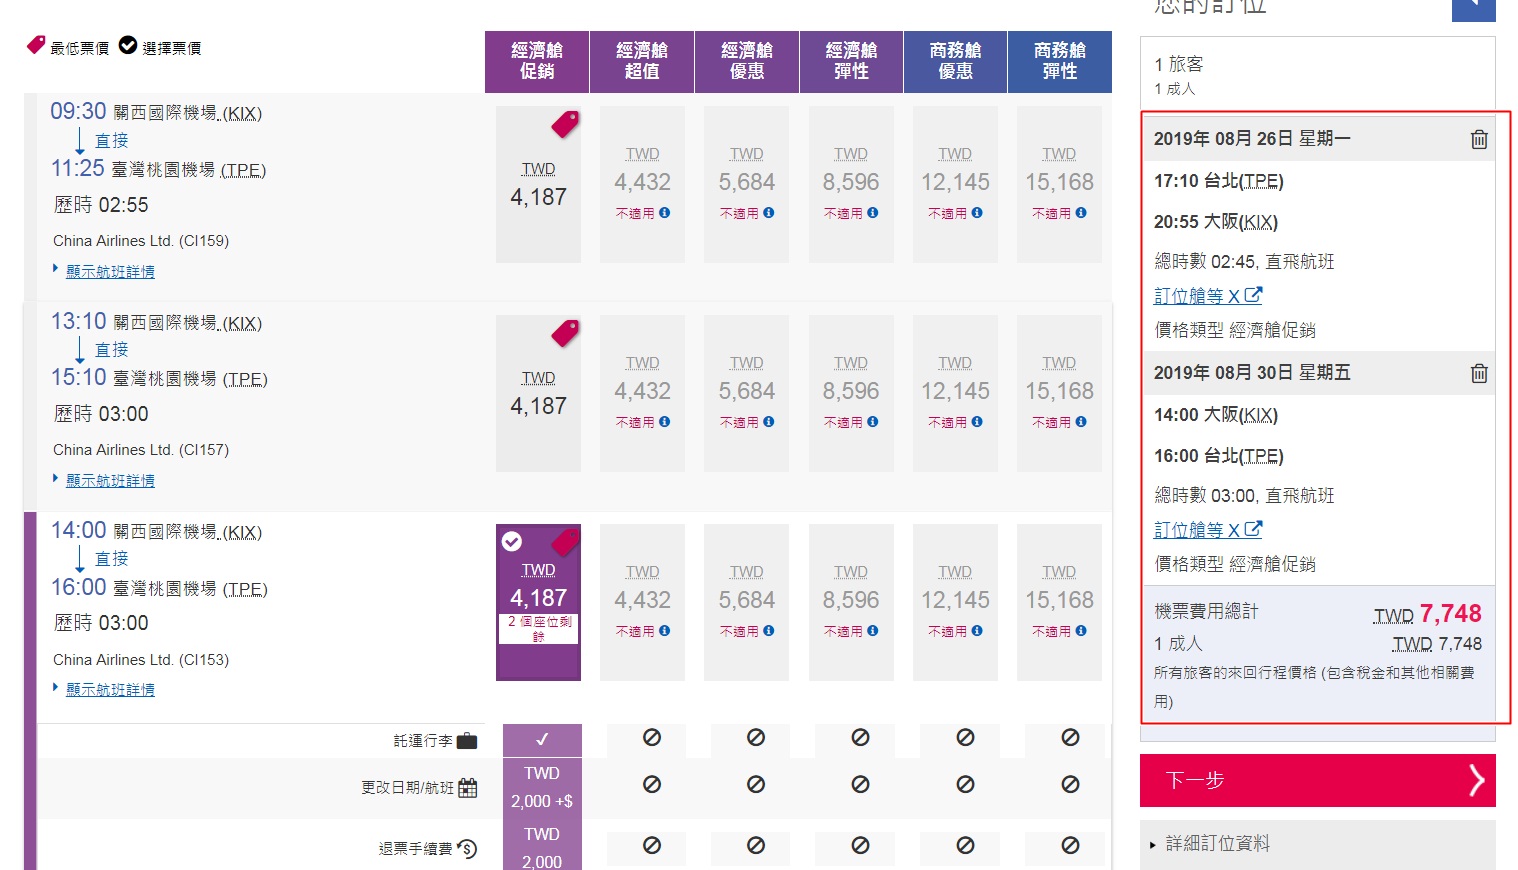Click info icon beside 15,168 on 13:10 flight

pyautogui.click(x=1081, y=422)
